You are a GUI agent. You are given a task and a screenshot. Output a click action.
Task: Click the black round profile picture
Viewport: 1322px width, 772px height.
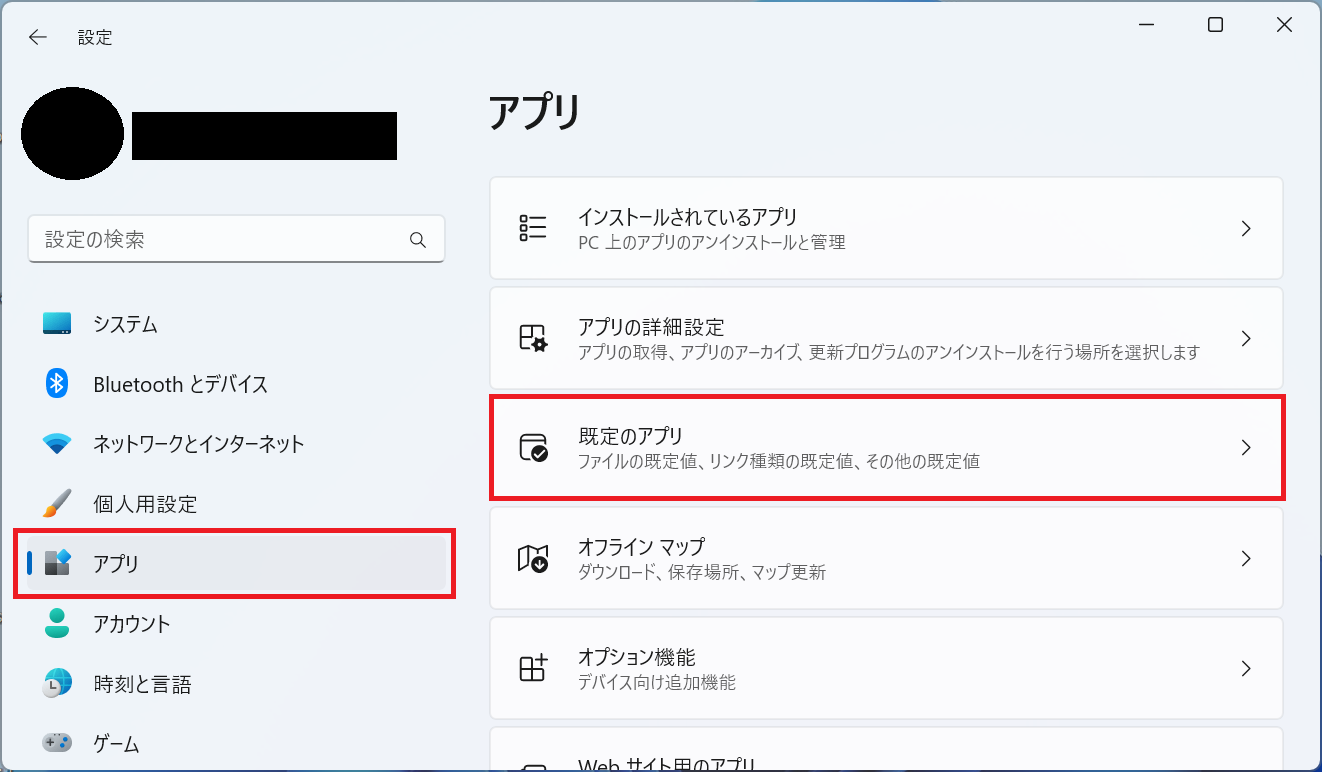pyautogui.click(x=72, y=134)
